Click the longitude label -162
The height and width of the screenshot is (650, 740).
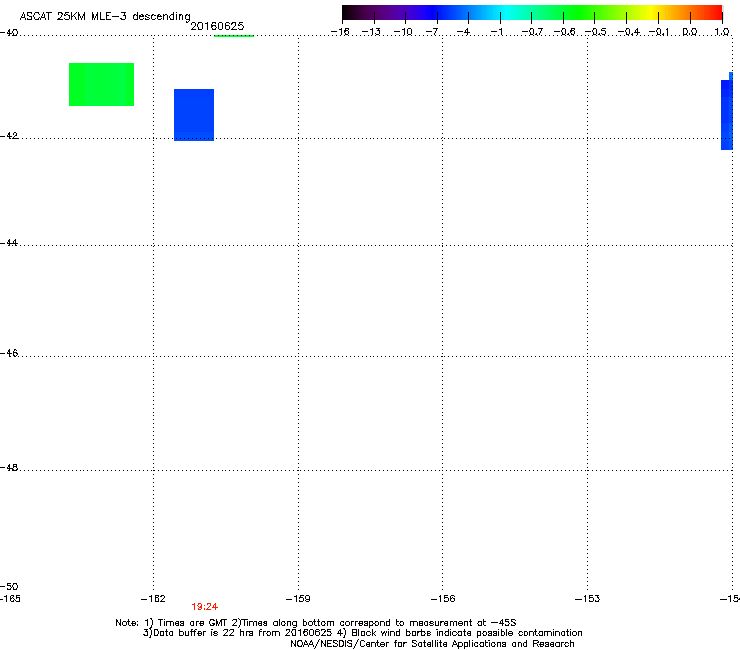(153, 599)
